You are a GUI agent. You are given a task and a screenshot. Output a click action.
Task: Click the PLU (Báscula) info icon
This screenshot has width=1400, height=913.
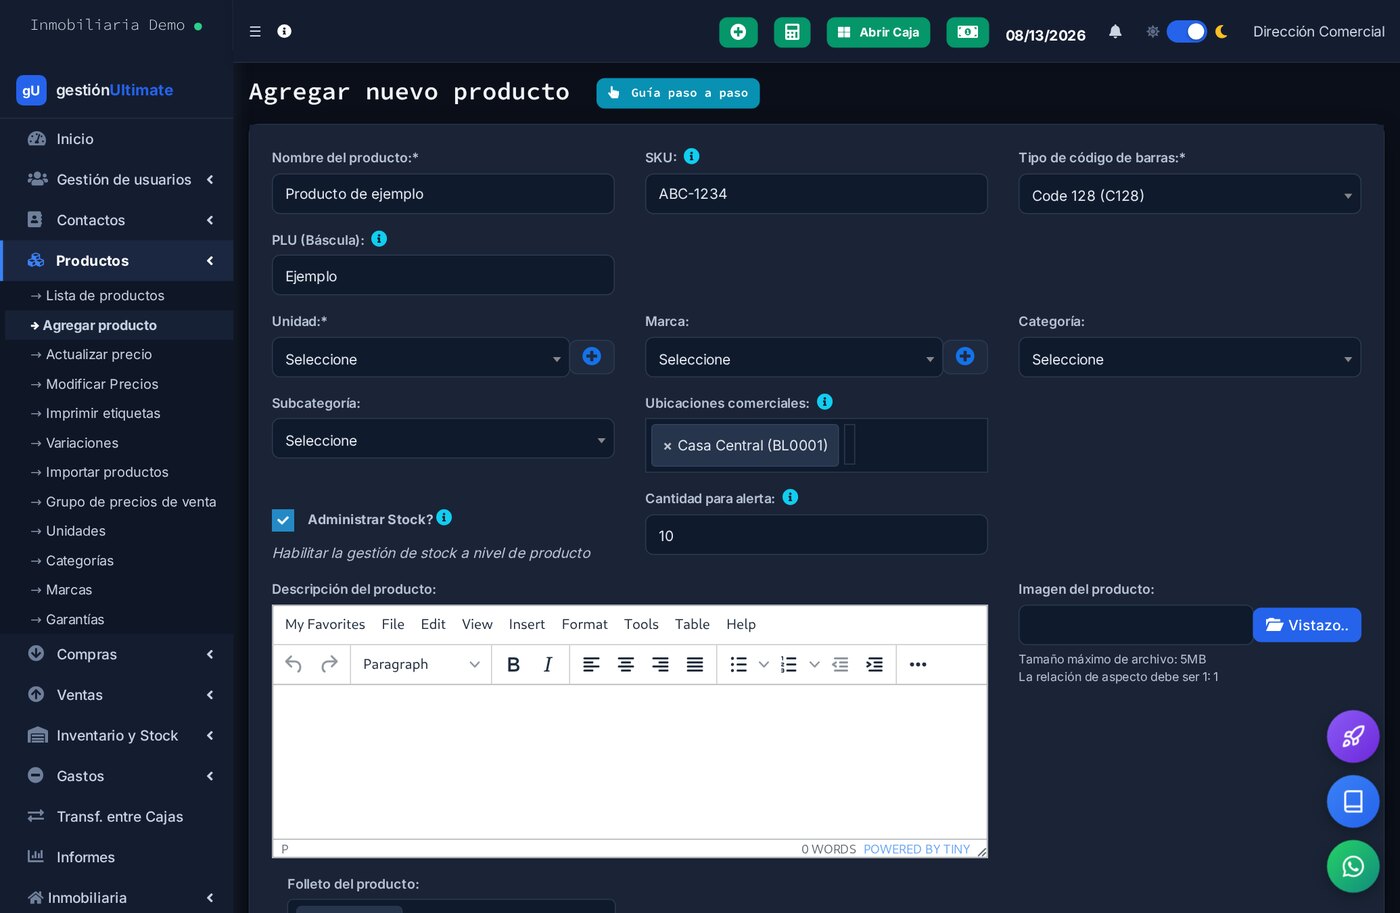point(379,239)
